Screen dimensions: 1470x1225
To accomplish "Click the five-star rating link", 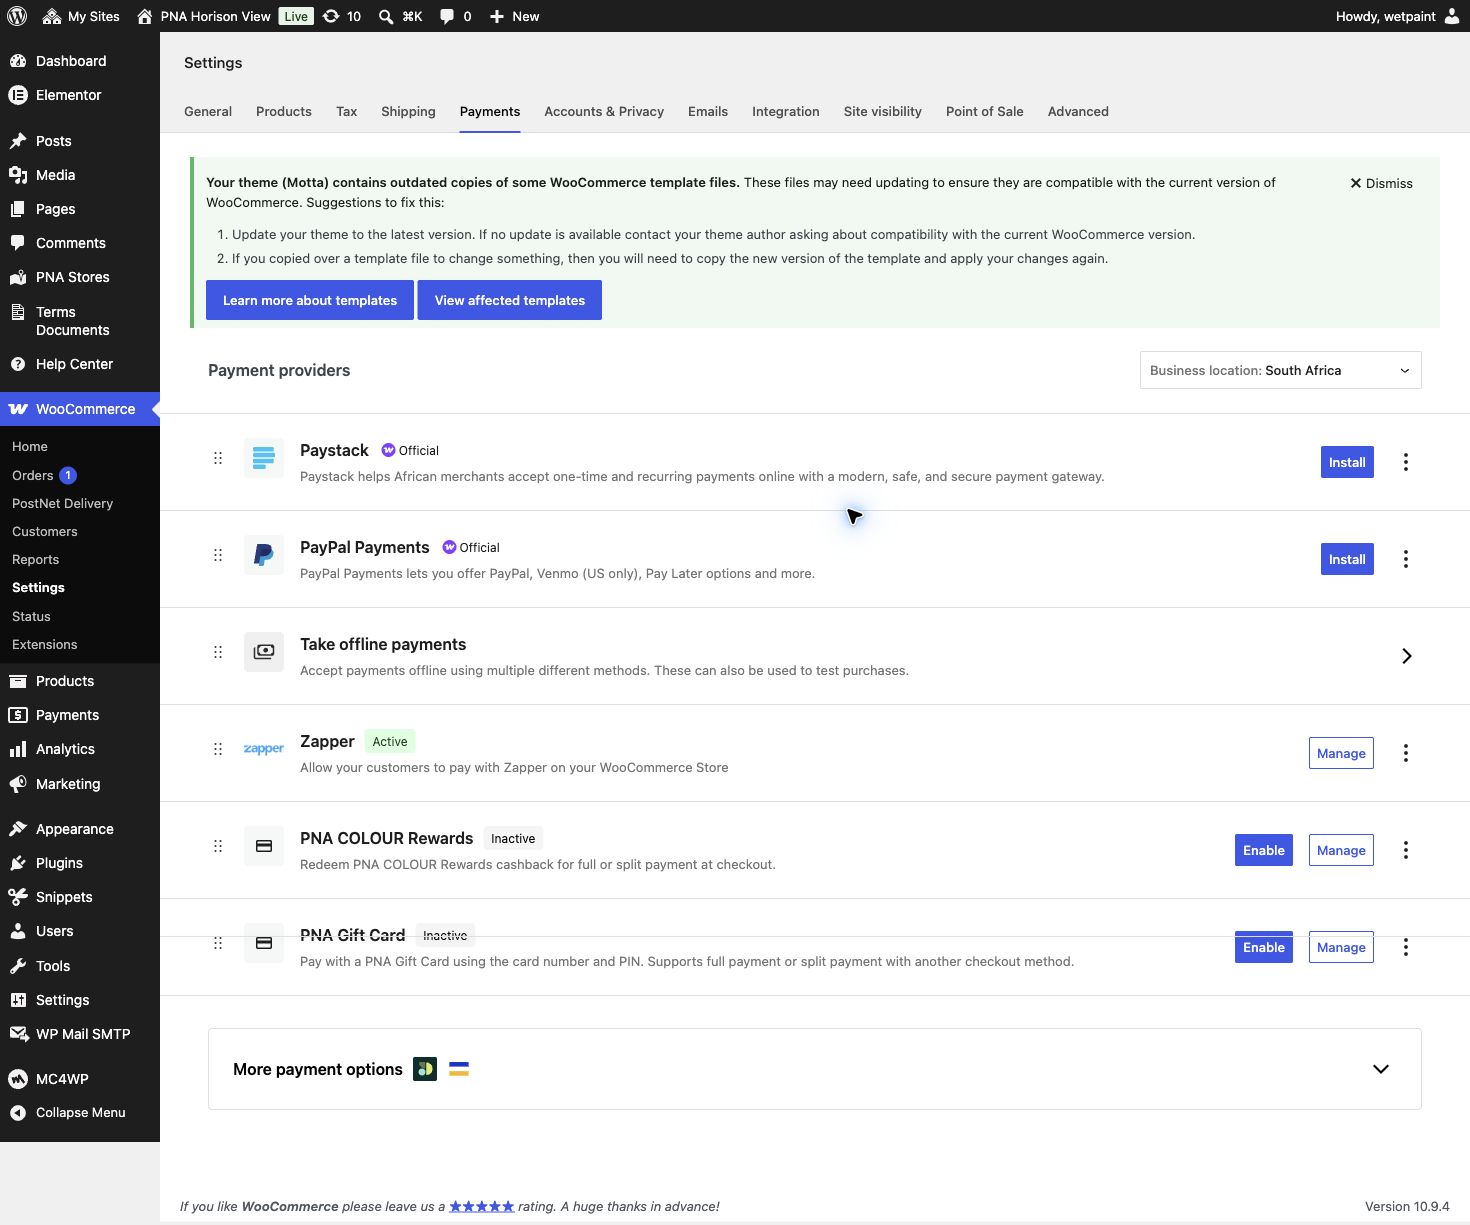I will 481,1206.
